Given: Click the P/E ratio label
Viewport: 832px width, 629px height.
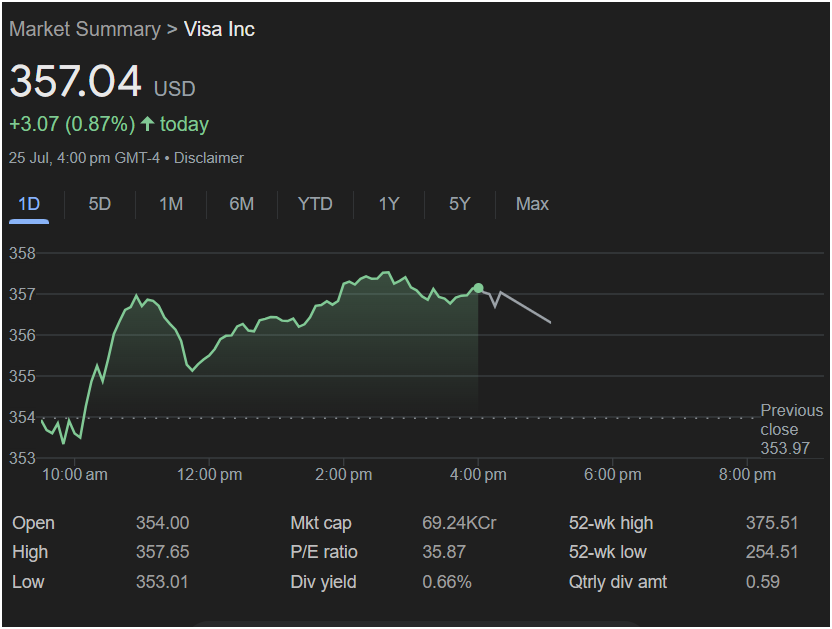Looking at the screenshot, I should click(324, 552).
